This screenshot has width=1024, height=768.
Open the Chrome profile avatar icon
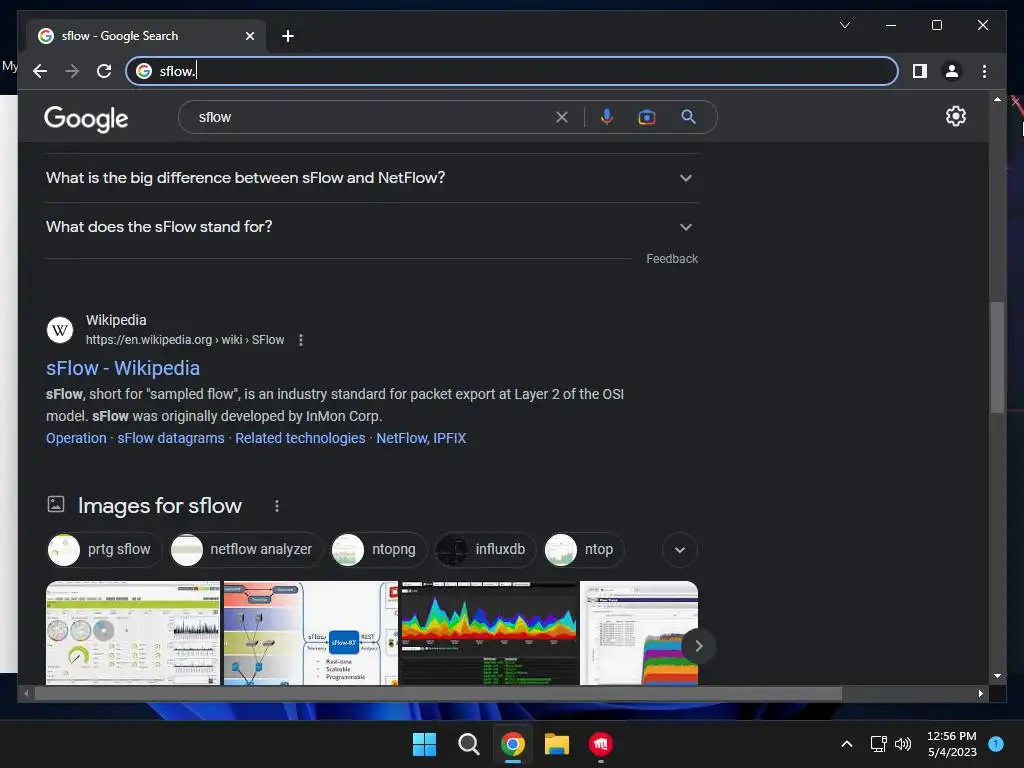(952, 71)
